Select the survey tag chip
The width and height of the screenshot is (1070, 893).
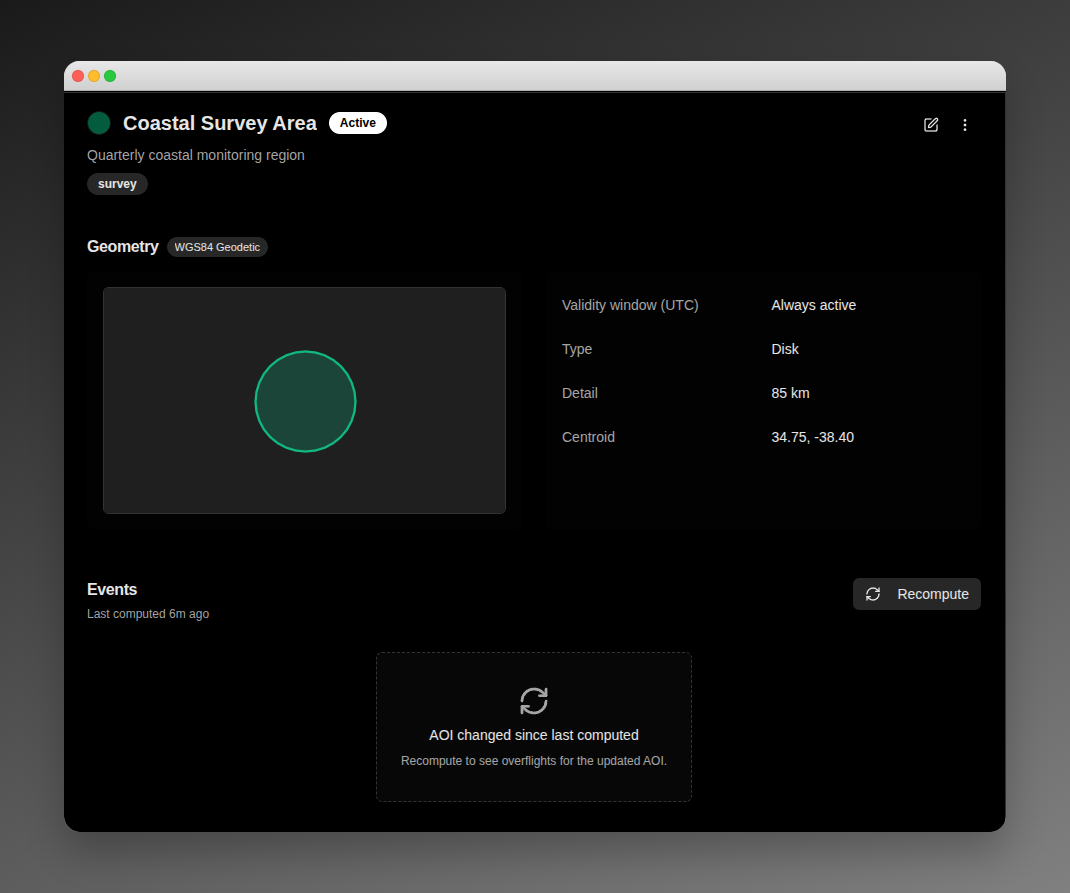pyautogui.click(x=117, y=184)
